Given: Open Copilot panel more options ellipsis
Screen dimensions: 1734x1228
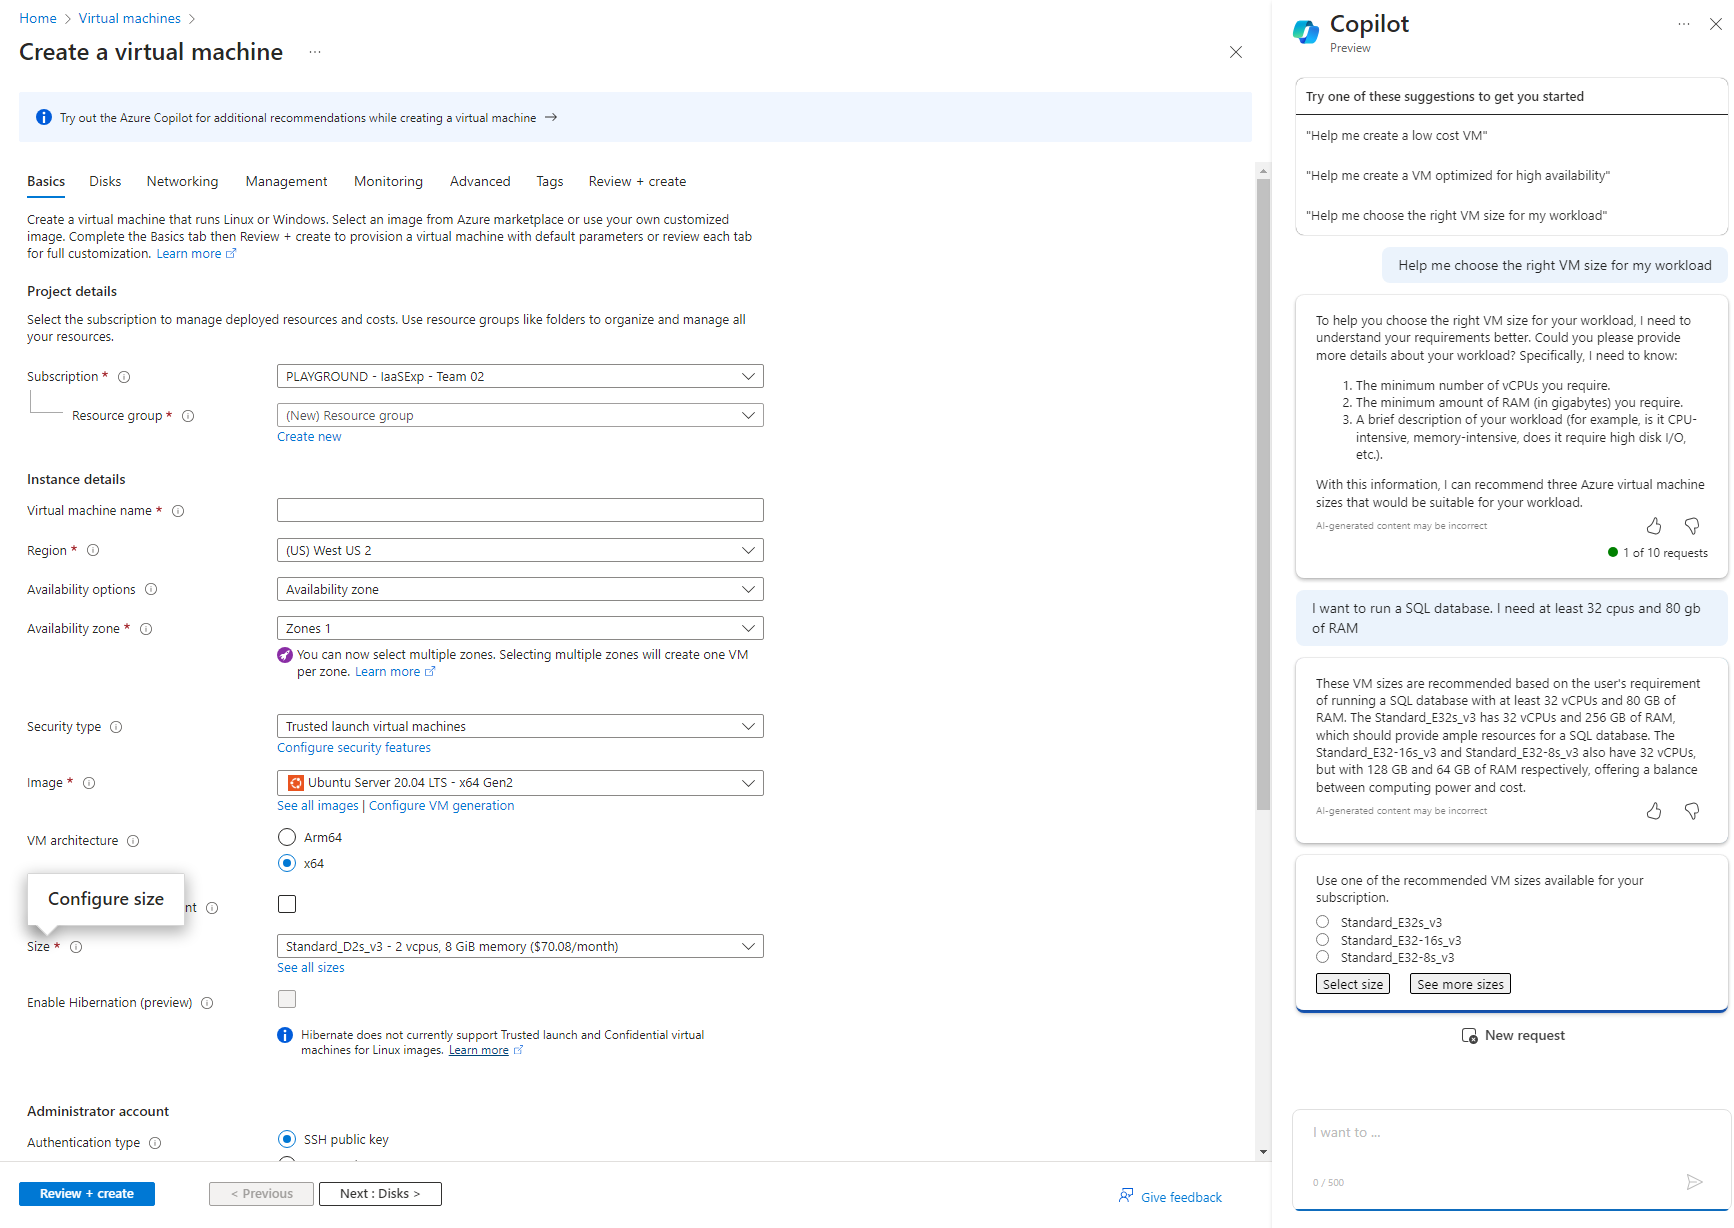Looking at the screenshot, I should [x=1684, y=24].
